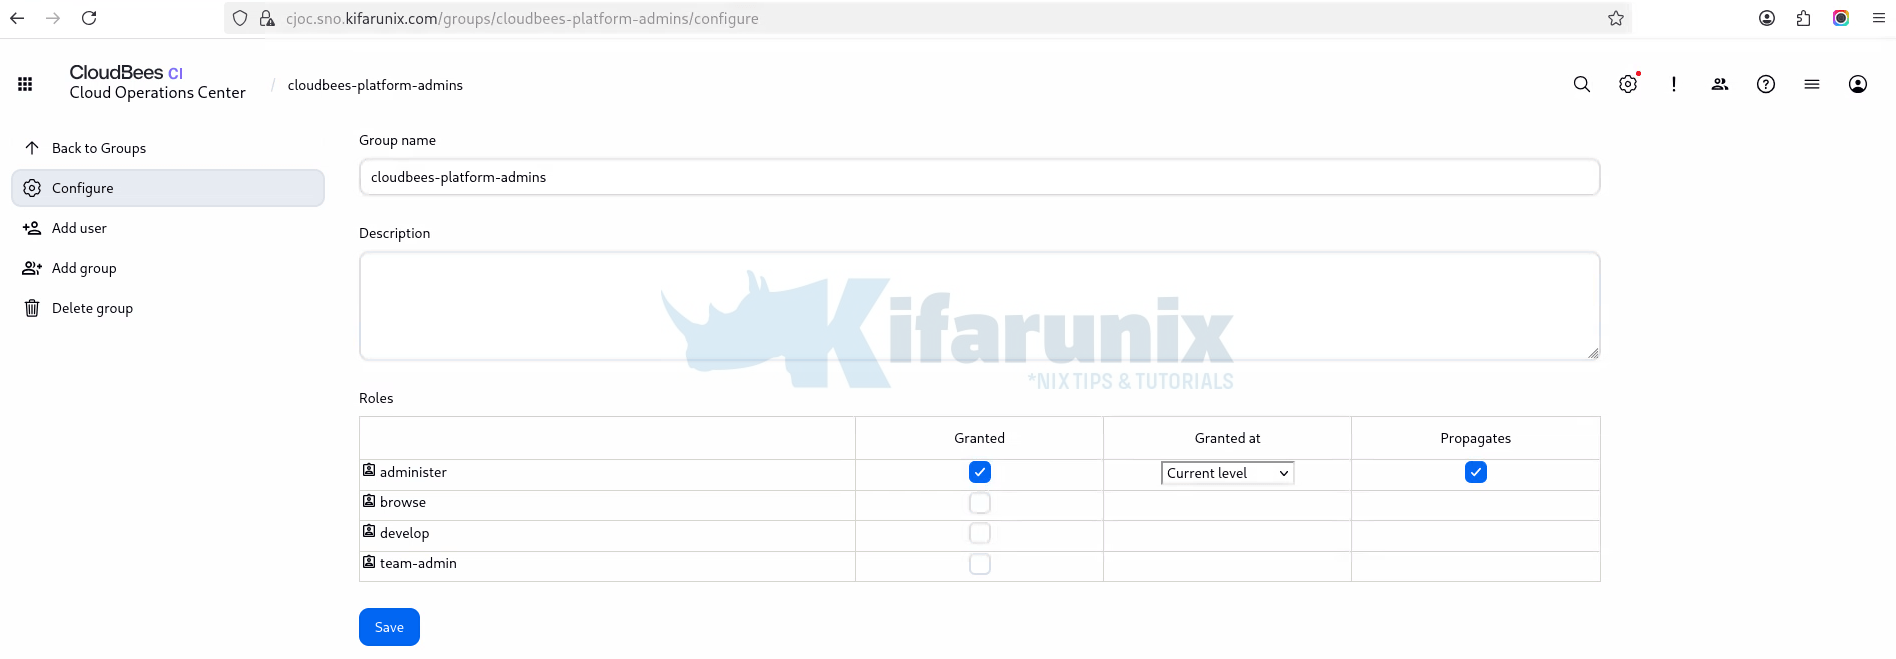Click the administer role icon
The height and width of the screenshot is (659, 1896).
click(369, 470)
